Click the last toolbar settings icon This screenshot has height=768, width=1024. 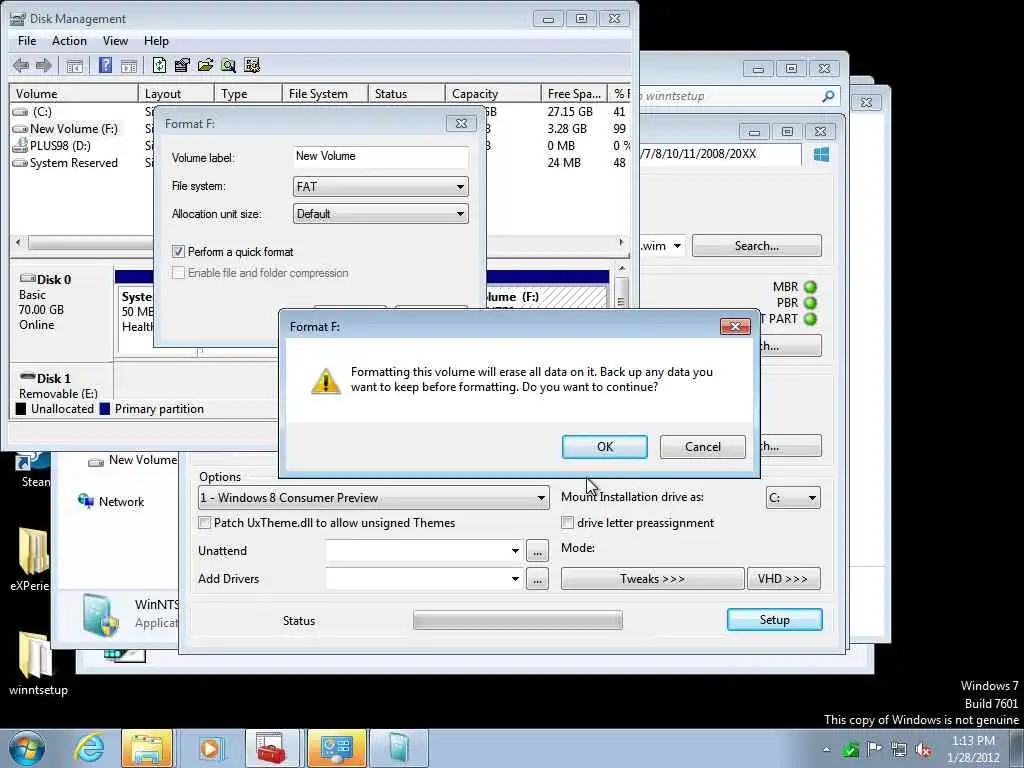251,65
